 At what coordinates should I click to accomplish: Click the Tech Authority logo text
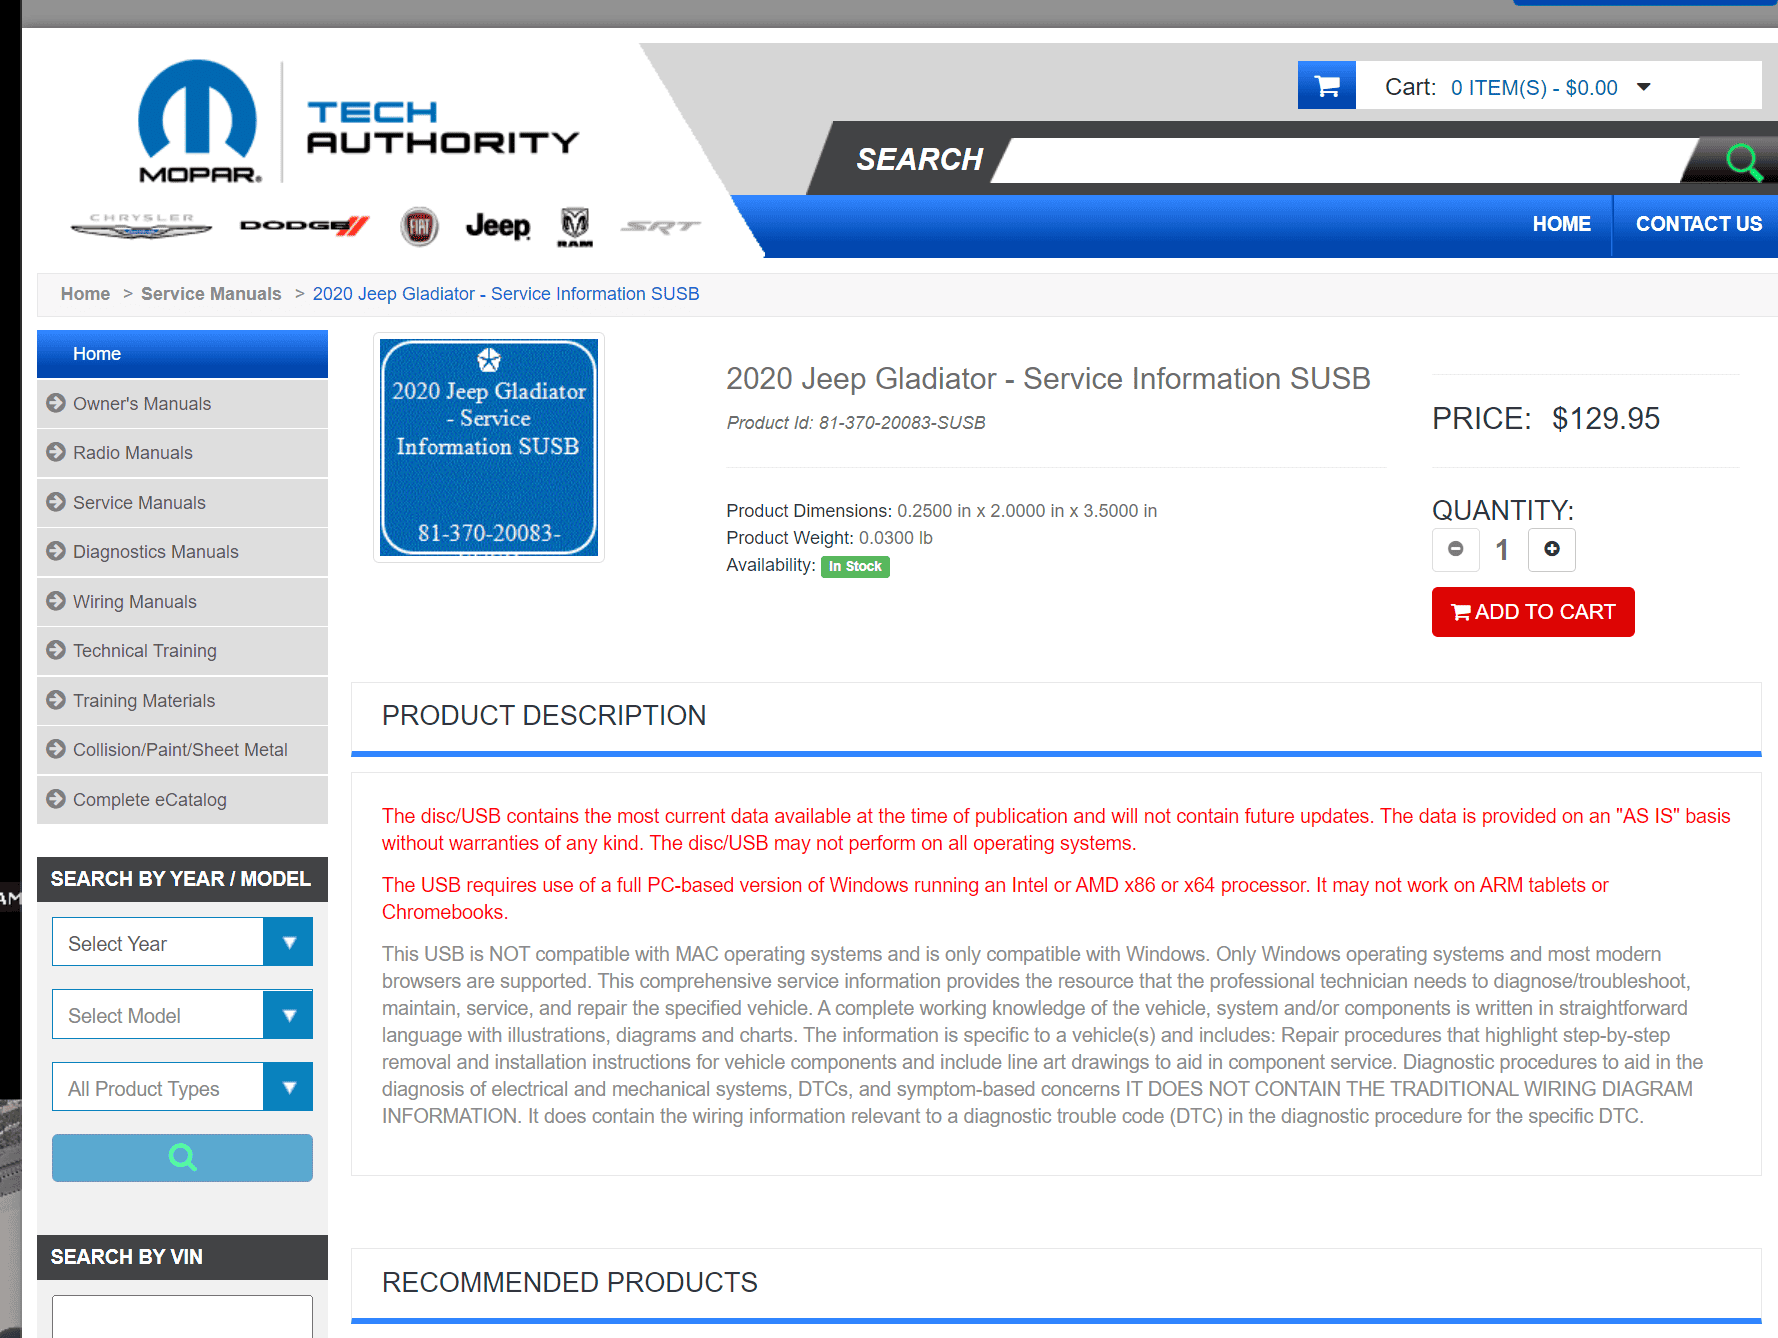(x=442, y=127)
